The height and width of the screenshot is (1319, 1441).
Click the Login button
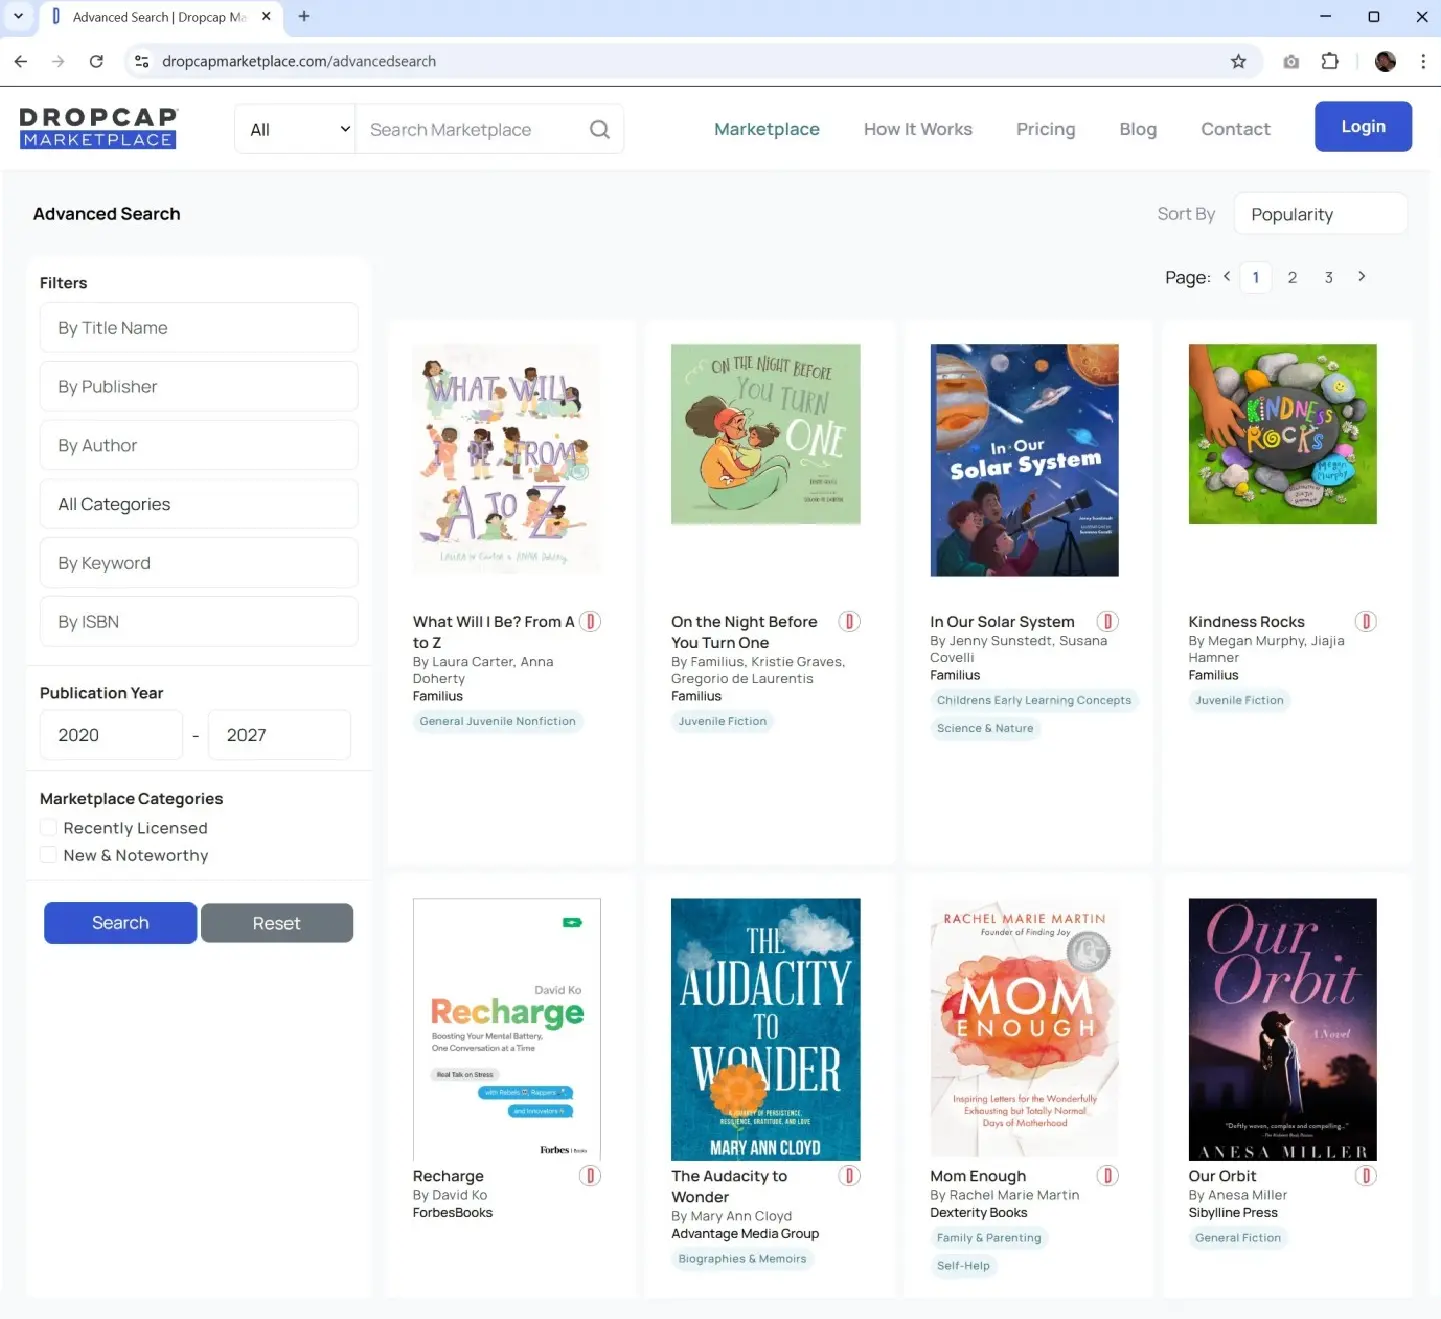(1362, 127)
